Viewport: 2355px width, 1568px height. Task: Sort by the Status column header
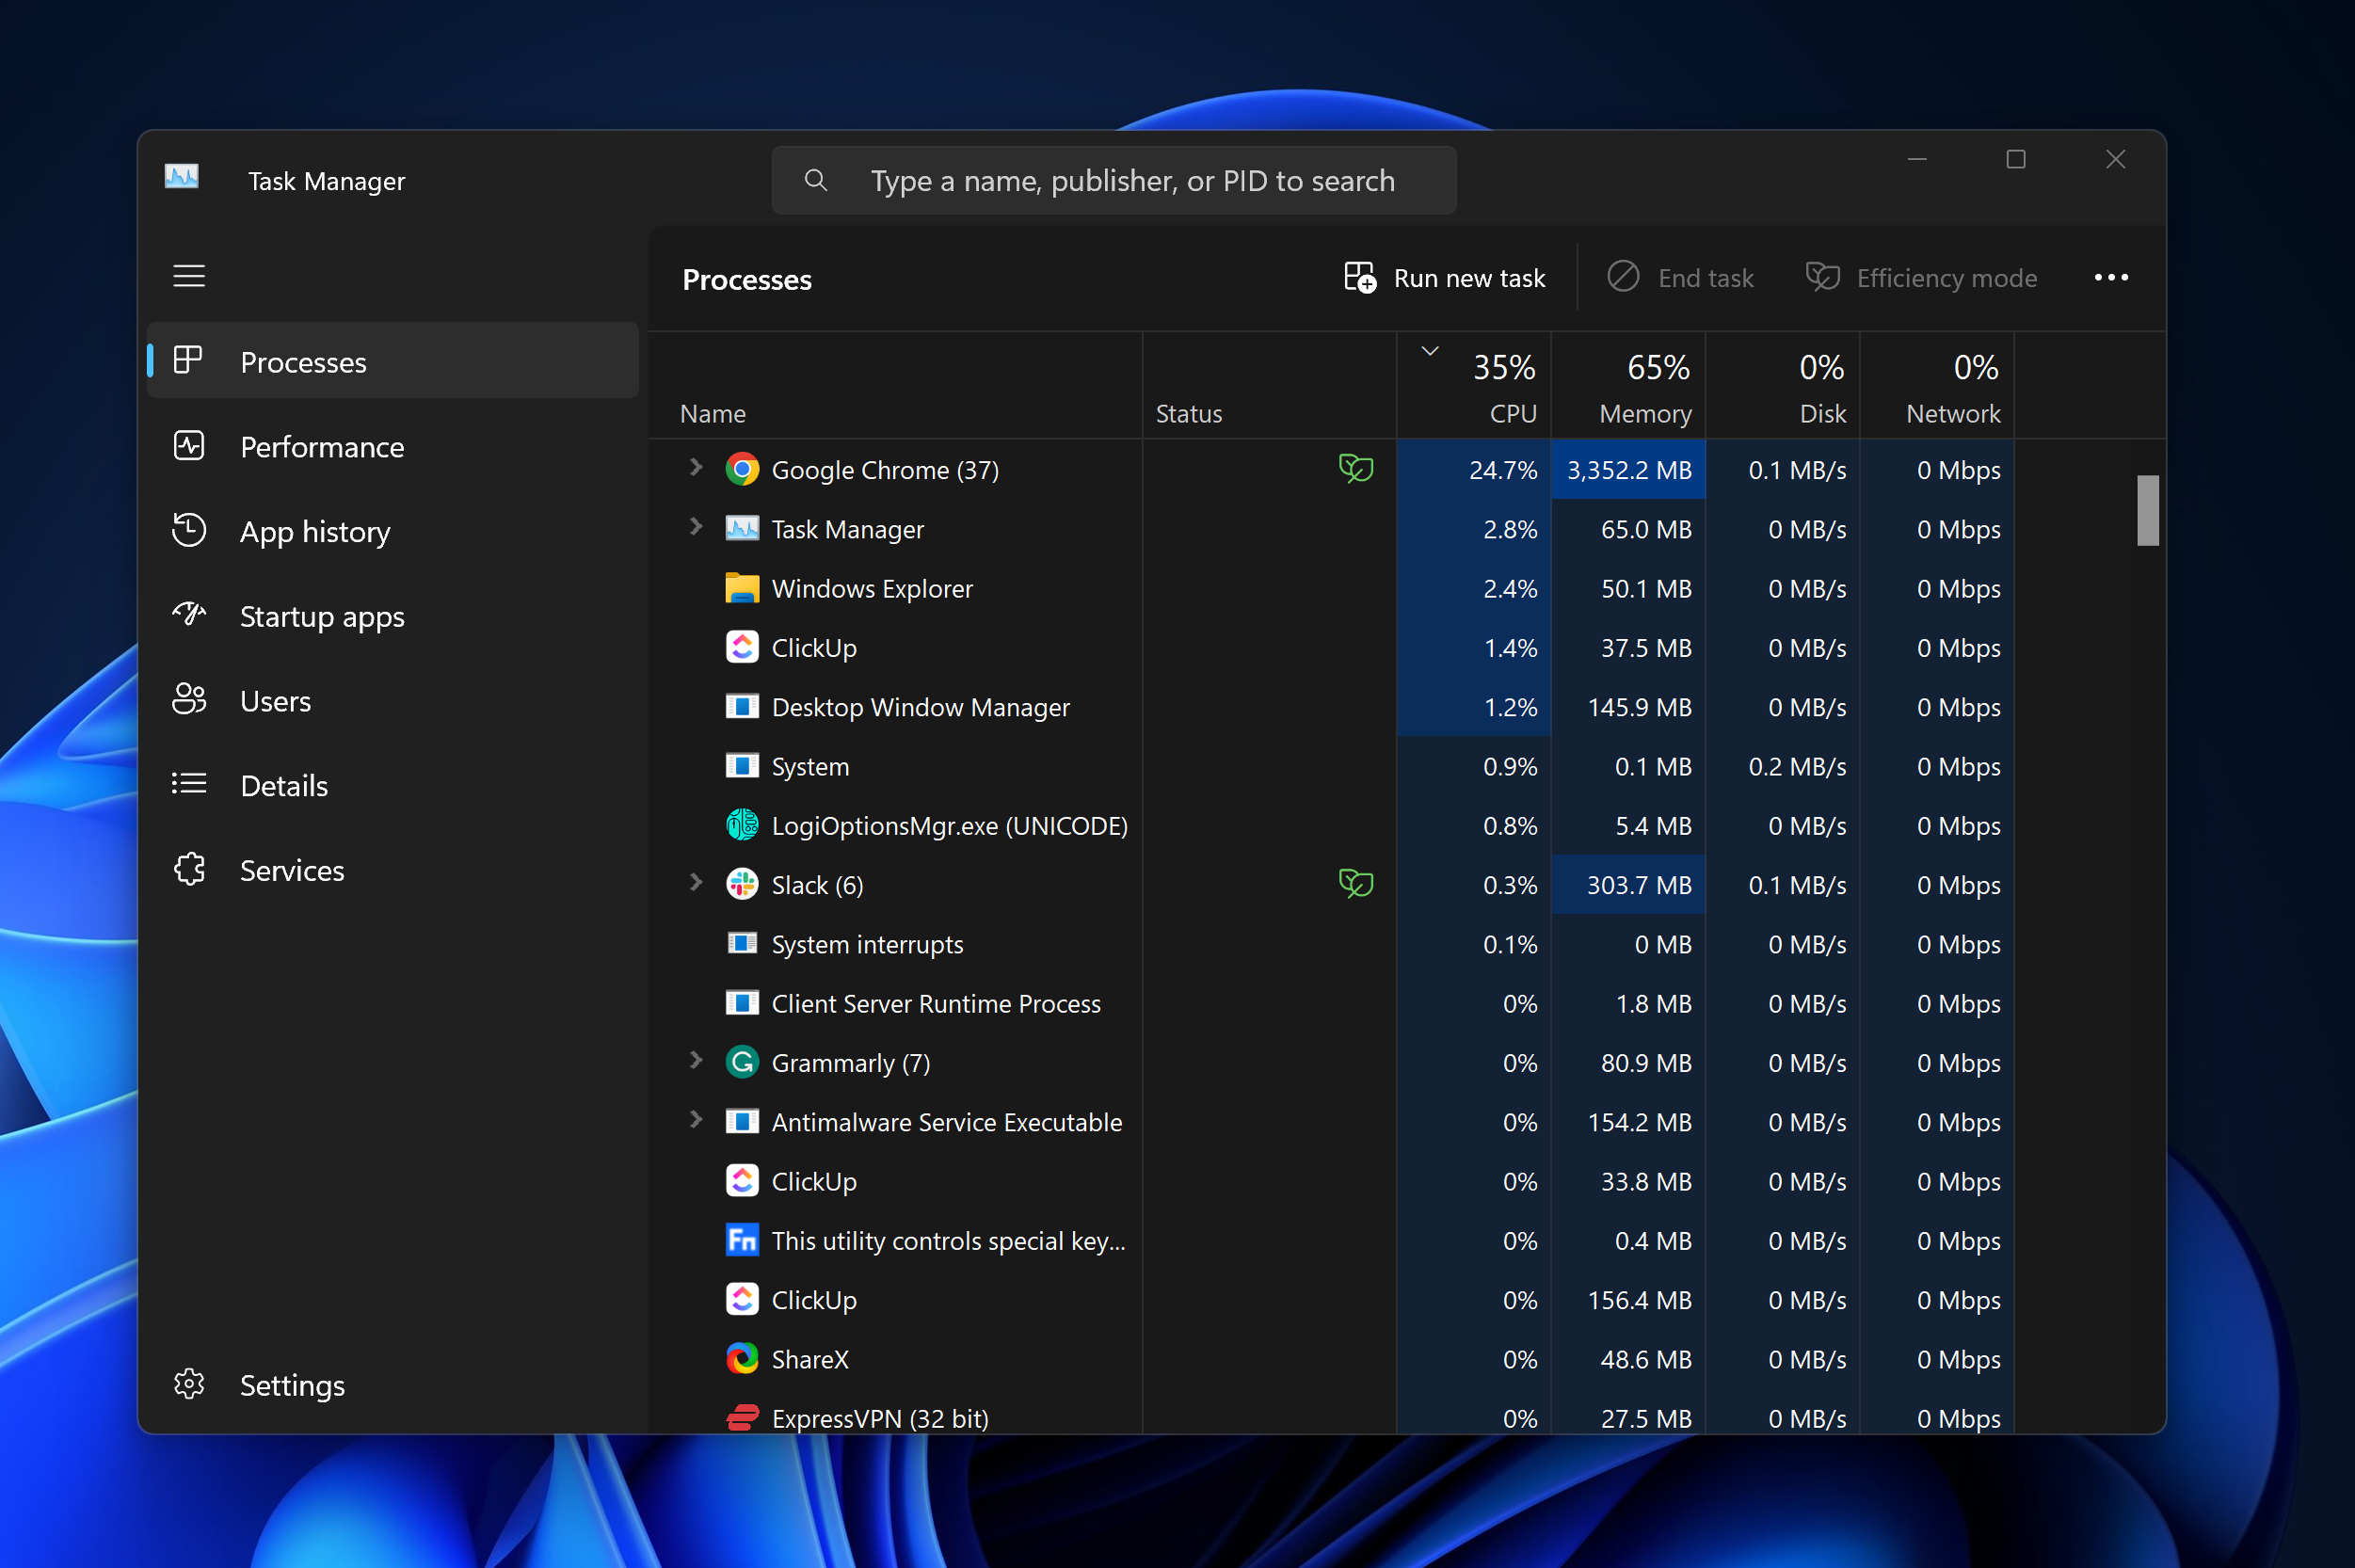point(1270,386)
